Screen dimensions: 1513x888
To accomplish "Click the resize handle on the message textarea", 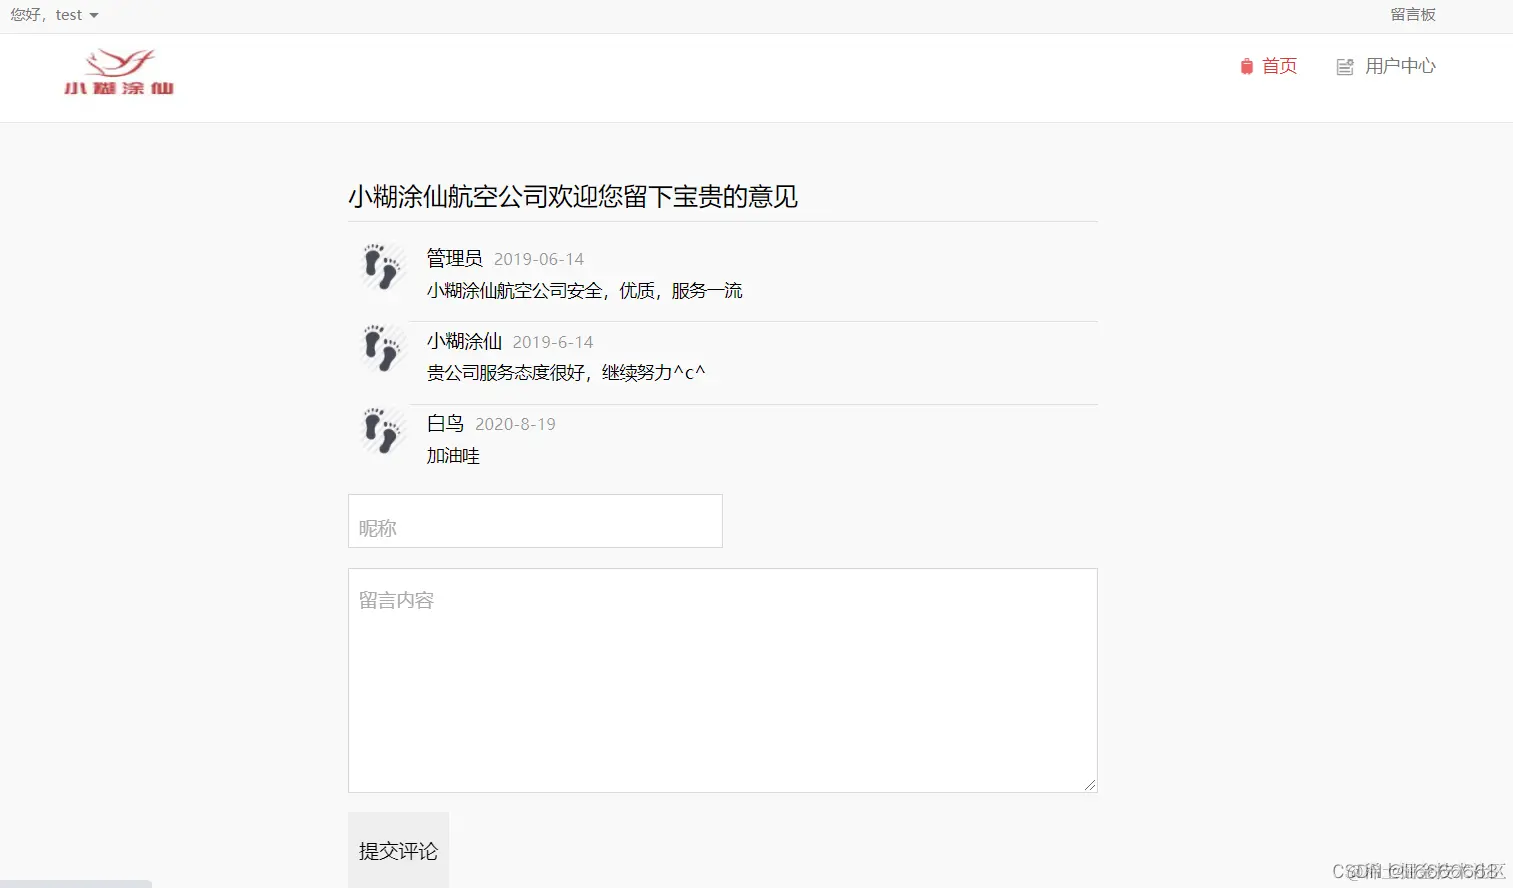I will tap(1089, 785).
